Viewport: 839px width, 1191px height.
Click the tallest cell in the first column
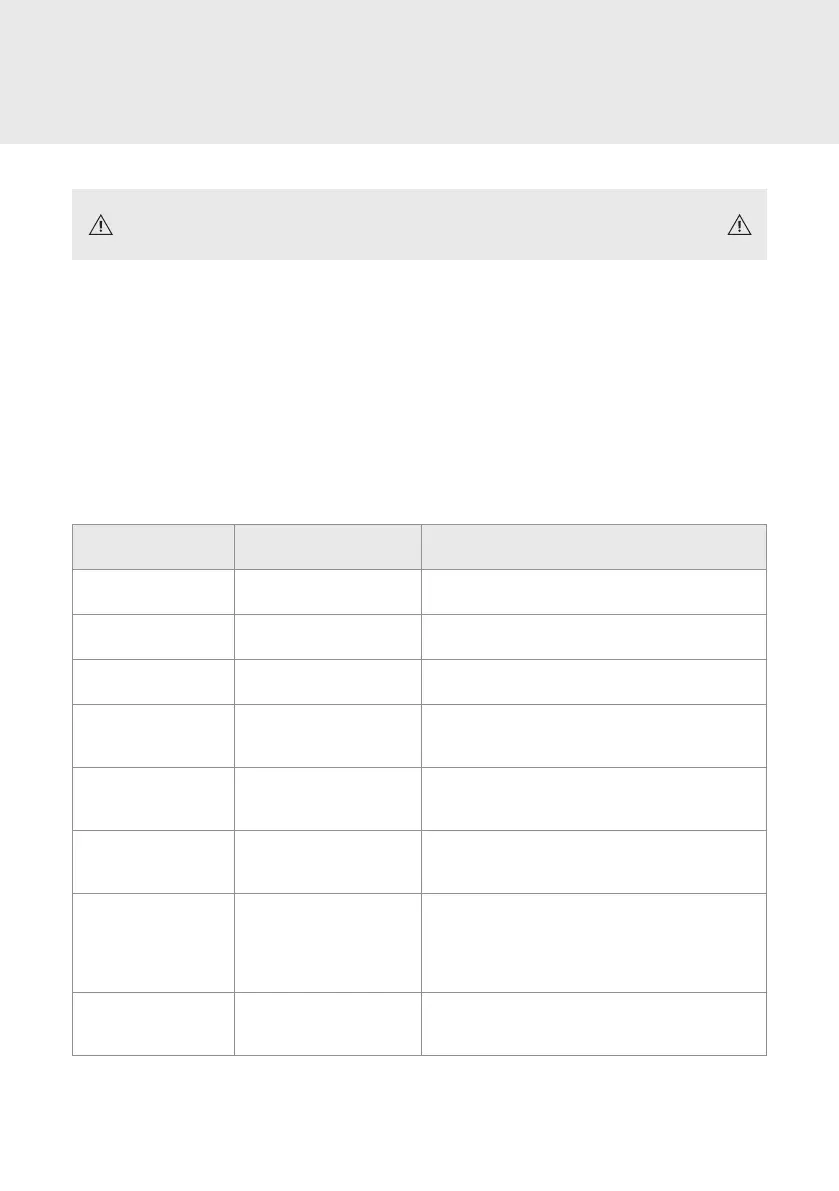[x=153, y=942]
